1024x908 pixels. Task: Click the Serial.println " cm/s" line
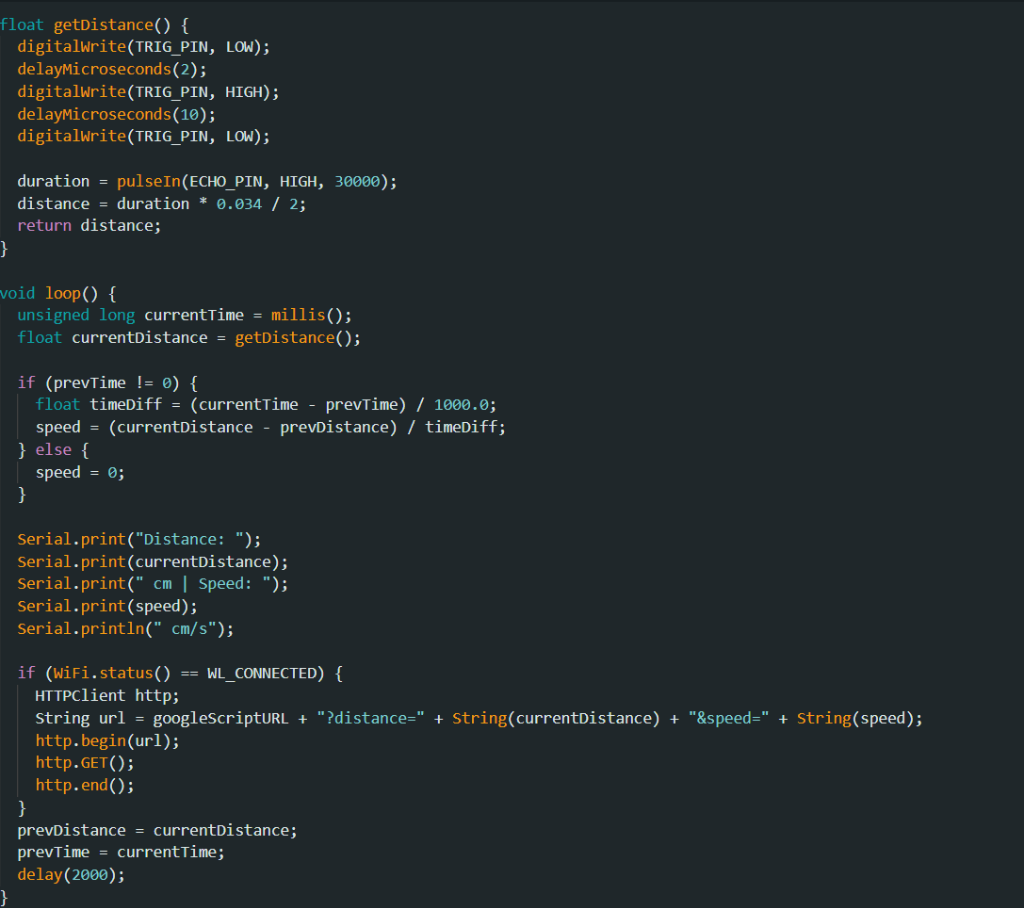(x=125, y=629)
